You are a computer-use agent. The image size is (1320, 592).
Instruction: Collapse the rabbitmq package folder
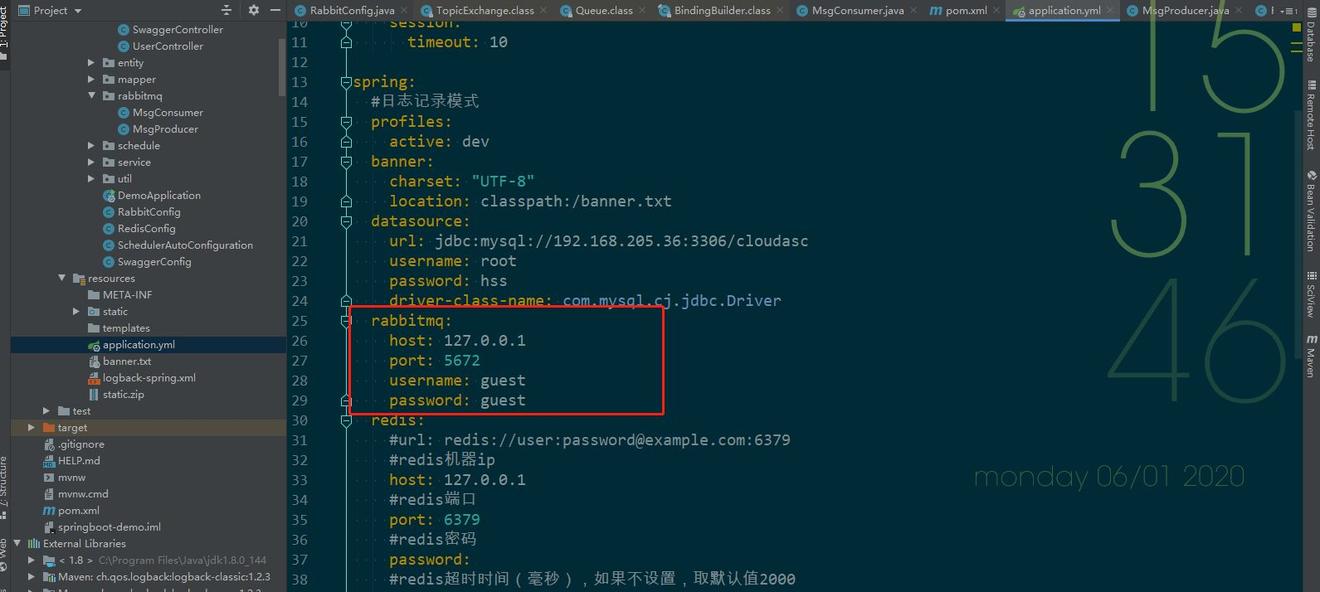(90, 95)
